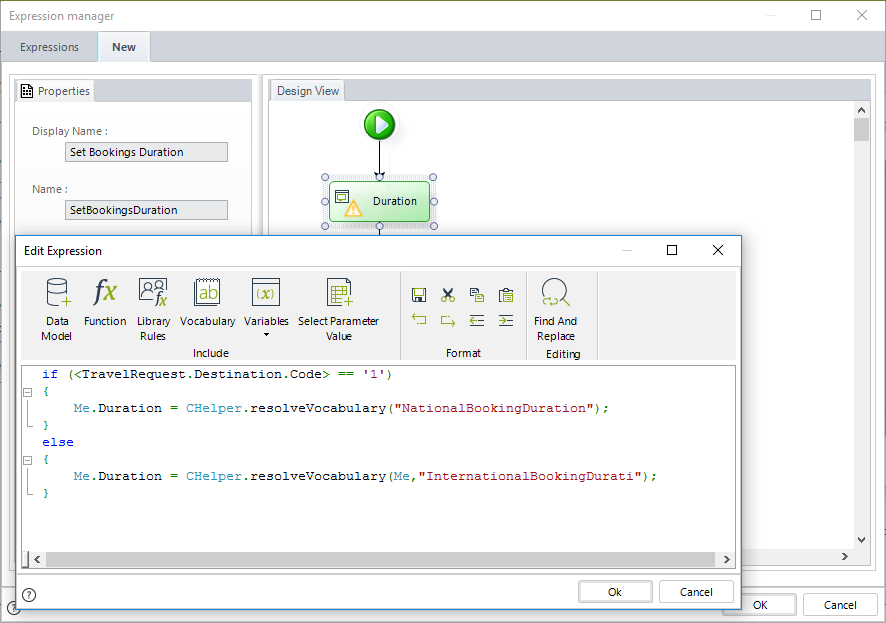Collapse the if code block
Screen dimensions: 886x623
[x=27, y=392]
